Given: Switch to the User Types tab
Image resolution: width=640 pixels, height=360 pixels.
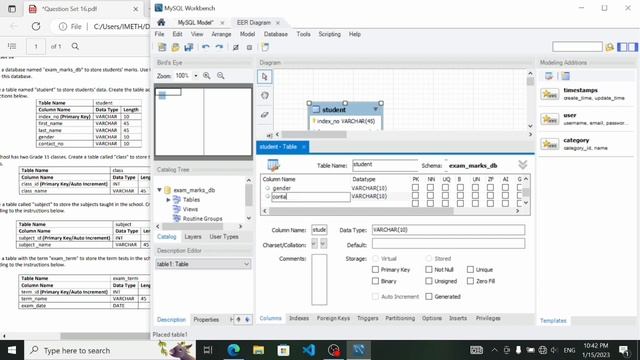Looking at the screenshot, I should [224, 237].
